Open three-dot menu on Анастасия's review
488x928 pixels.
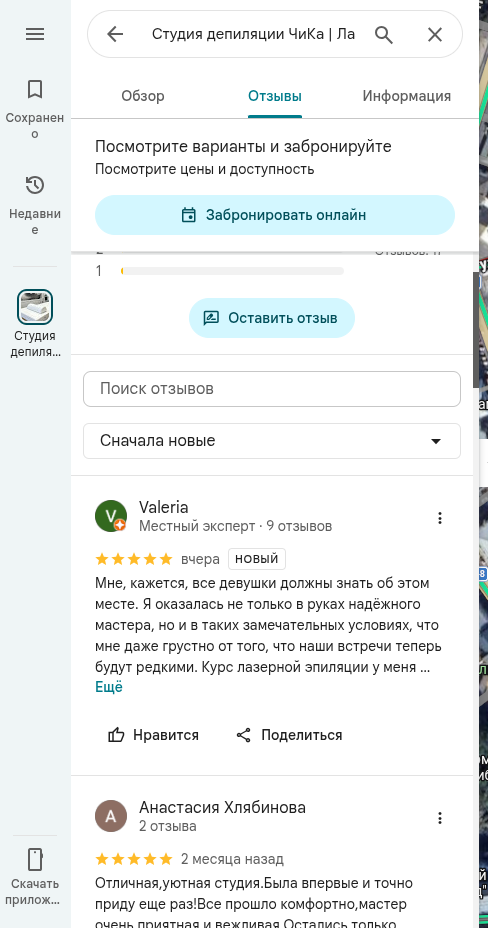(439, 818)
